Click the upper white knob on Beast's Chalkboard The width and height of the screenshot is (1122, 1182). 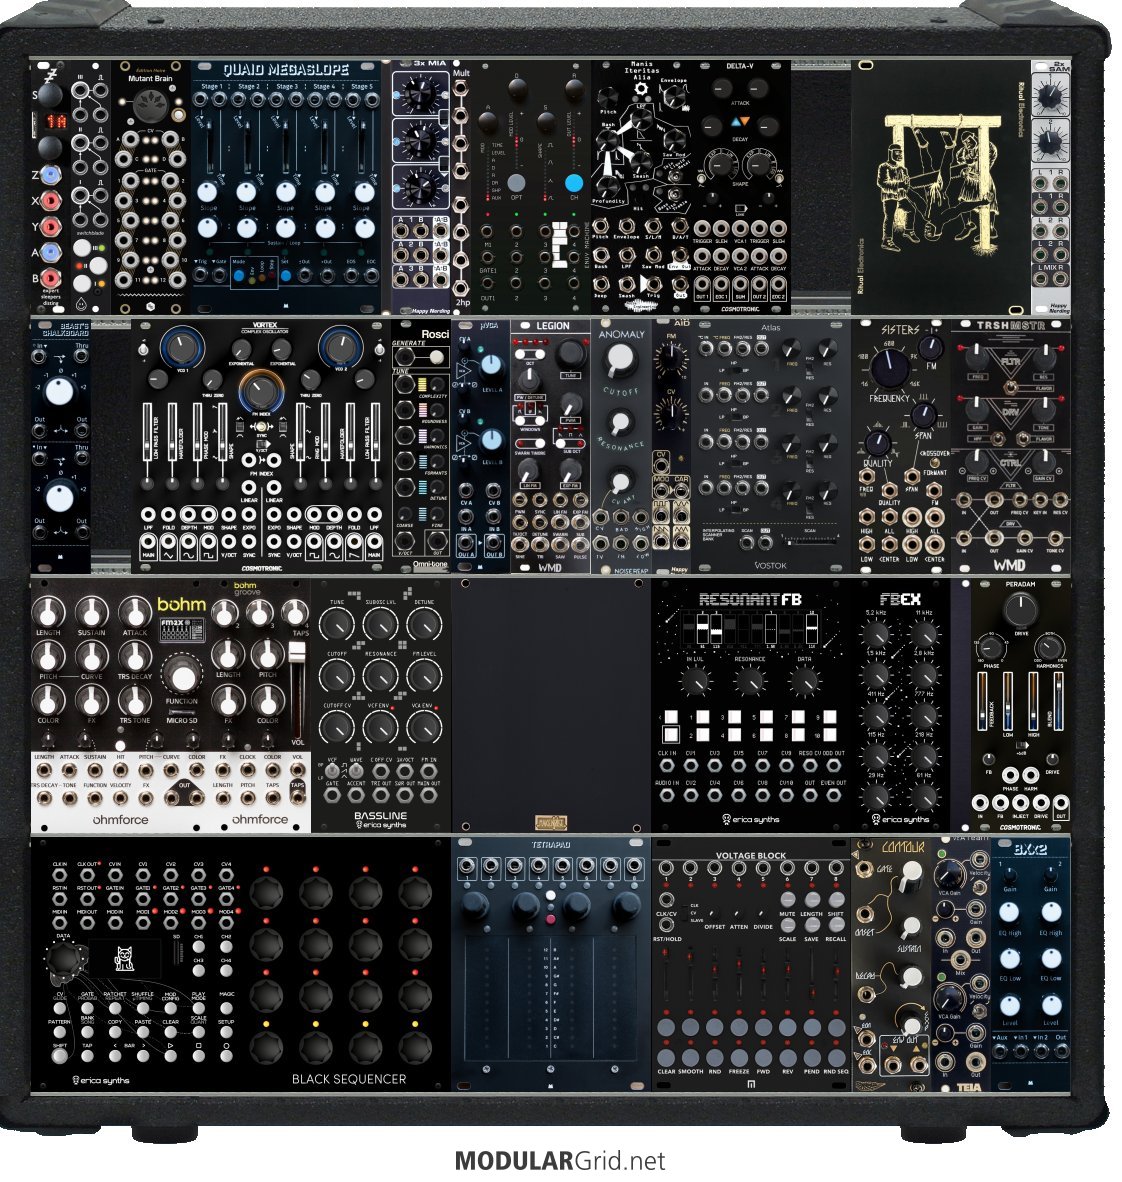(60, 391)
